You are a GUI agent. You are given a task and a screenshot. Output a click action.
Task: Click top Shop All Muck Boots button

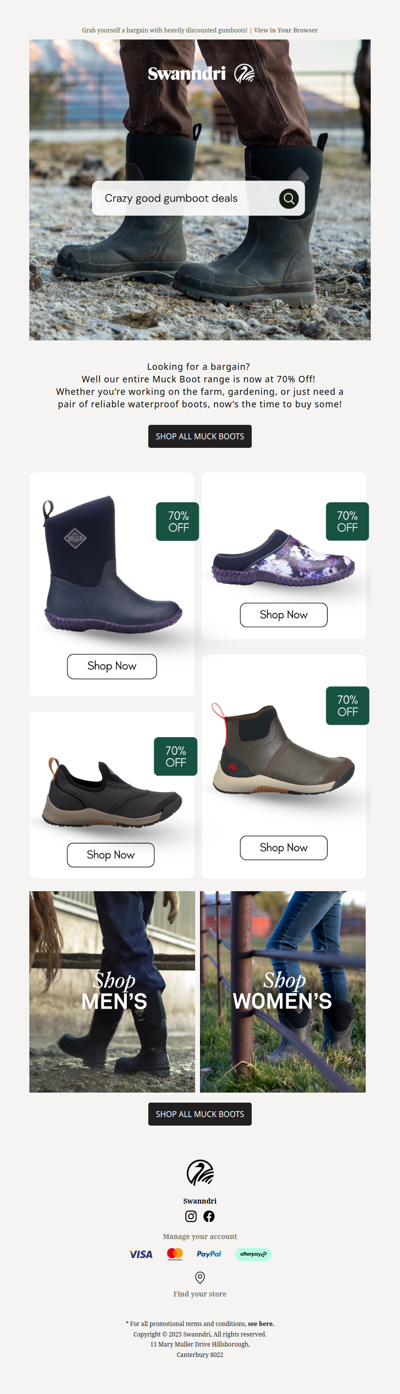[x=200, y=436]
